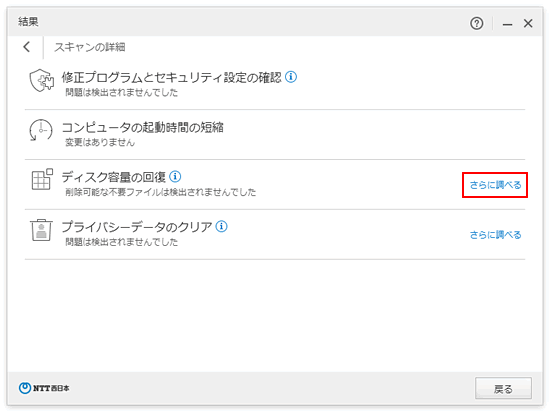Screen dimensions: 550x418
Task: Click the clock startup time icon
Action: point(41,130)
